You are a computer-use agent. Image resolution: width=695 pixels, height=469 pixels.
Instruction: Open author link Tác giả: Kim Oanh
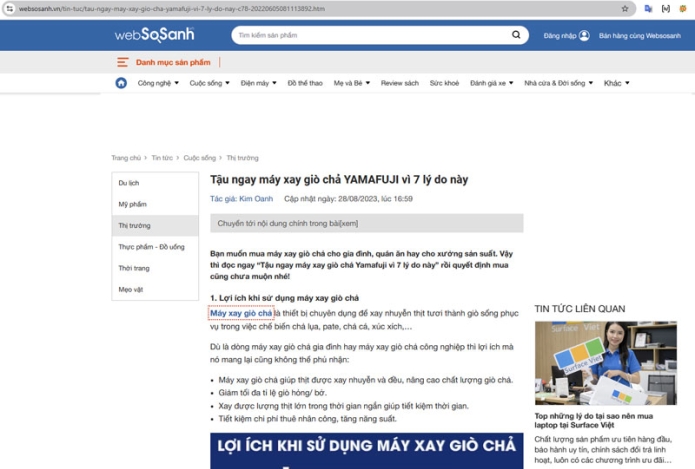pyautogui.click(x=242, y=199)
